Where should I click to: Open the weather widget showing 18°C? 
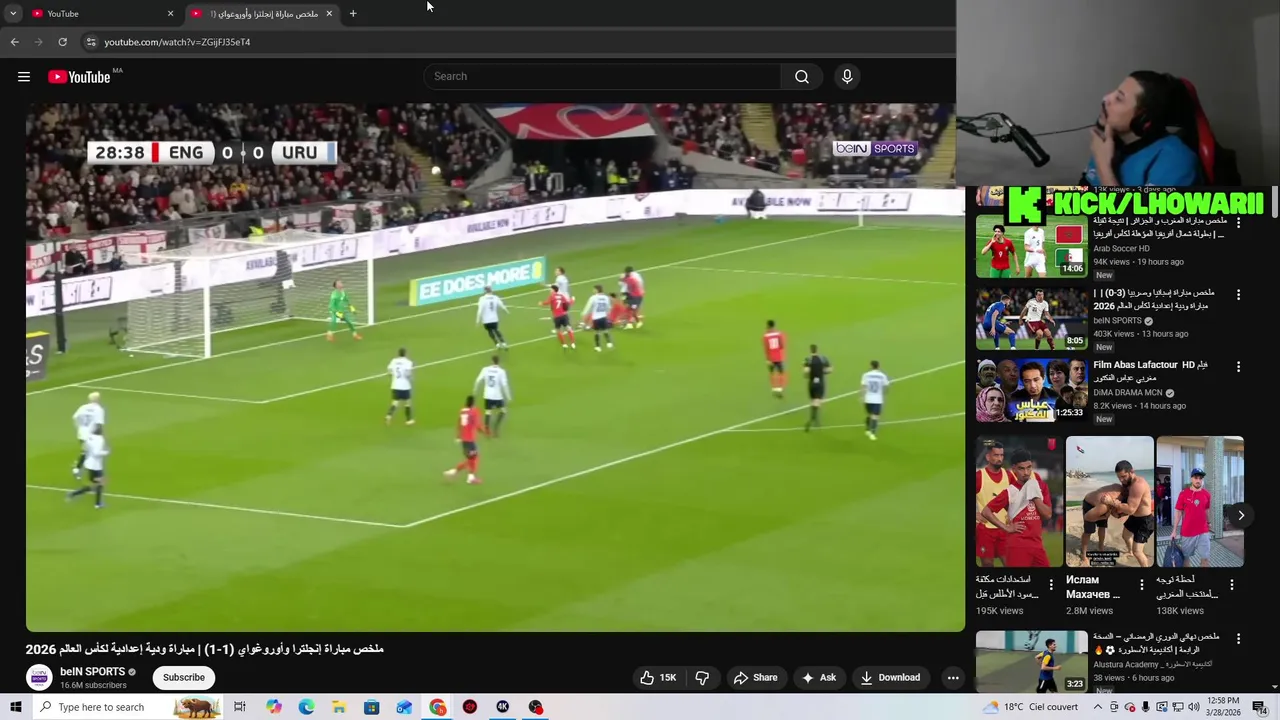click(x=1030, y=707)
